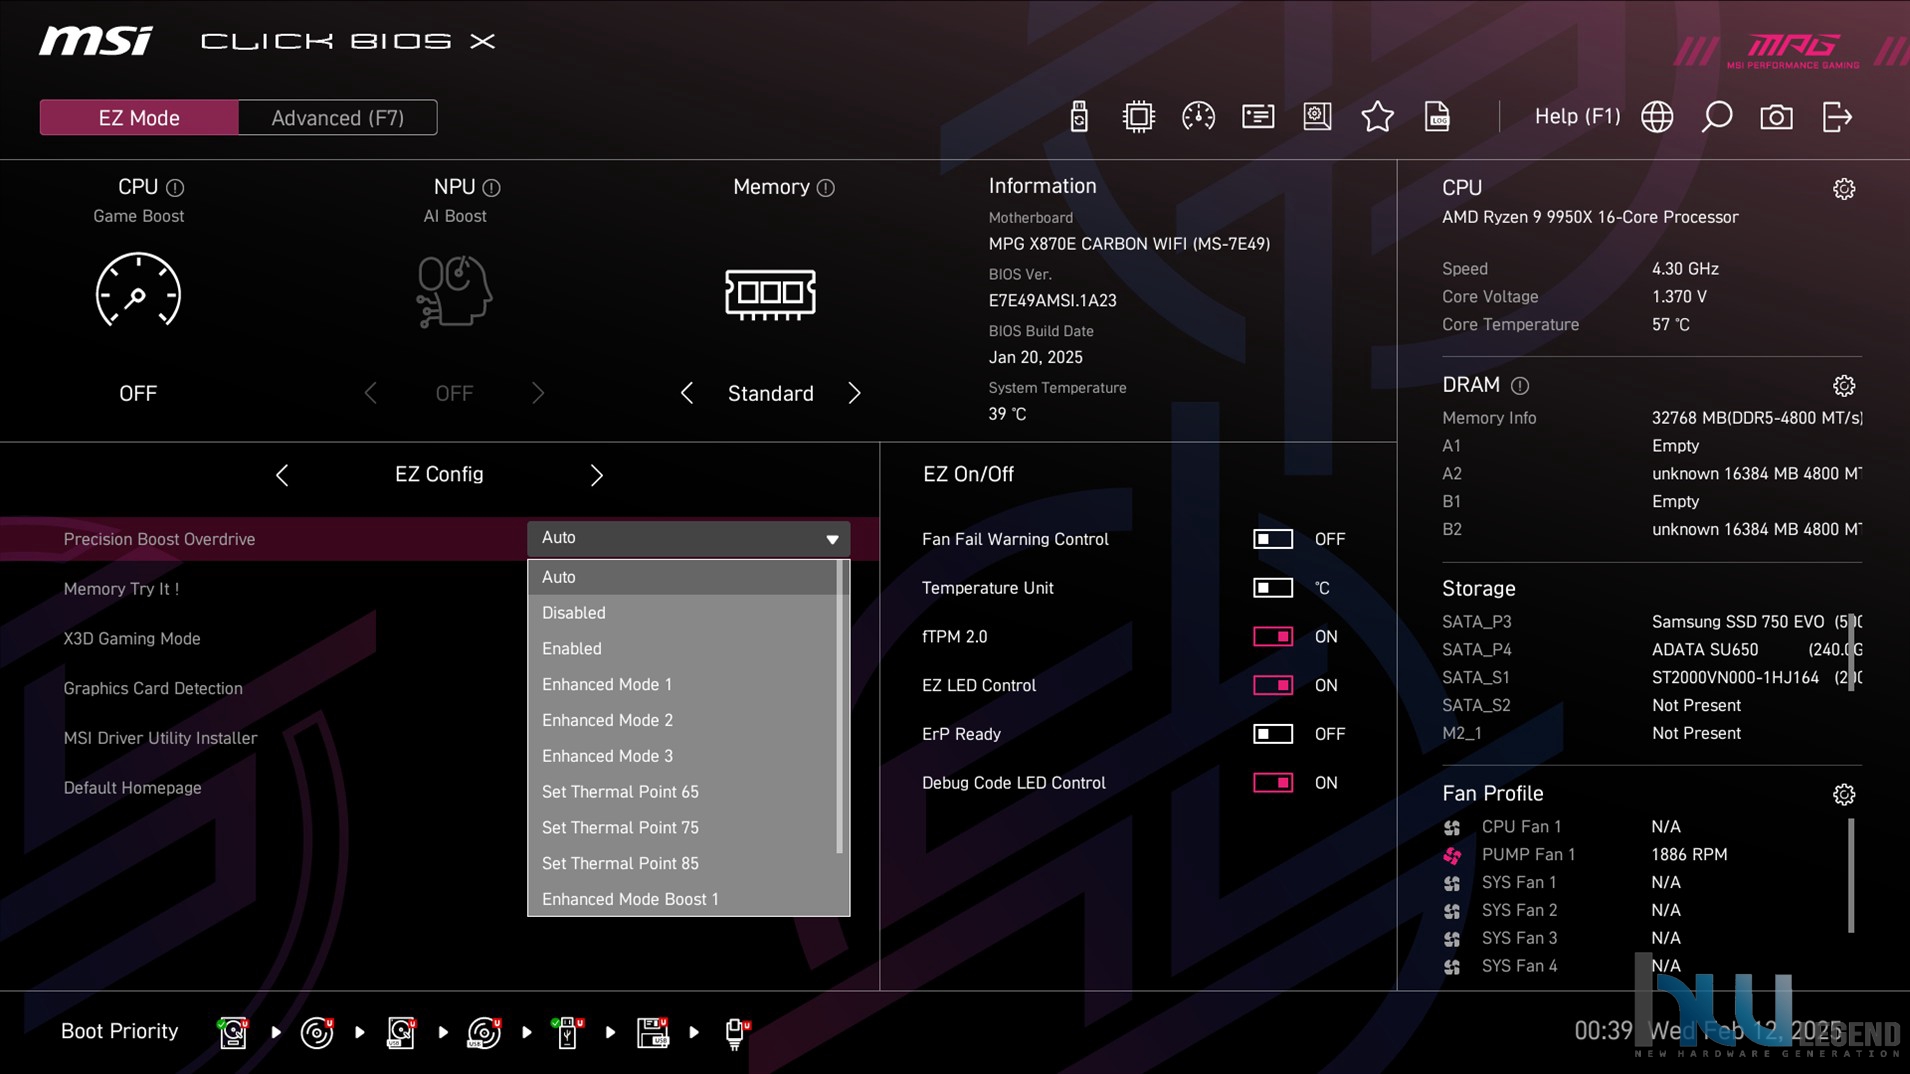Choose Enhanced Mode 3 option
The image size is (1910, 1074).
point(682,757)
